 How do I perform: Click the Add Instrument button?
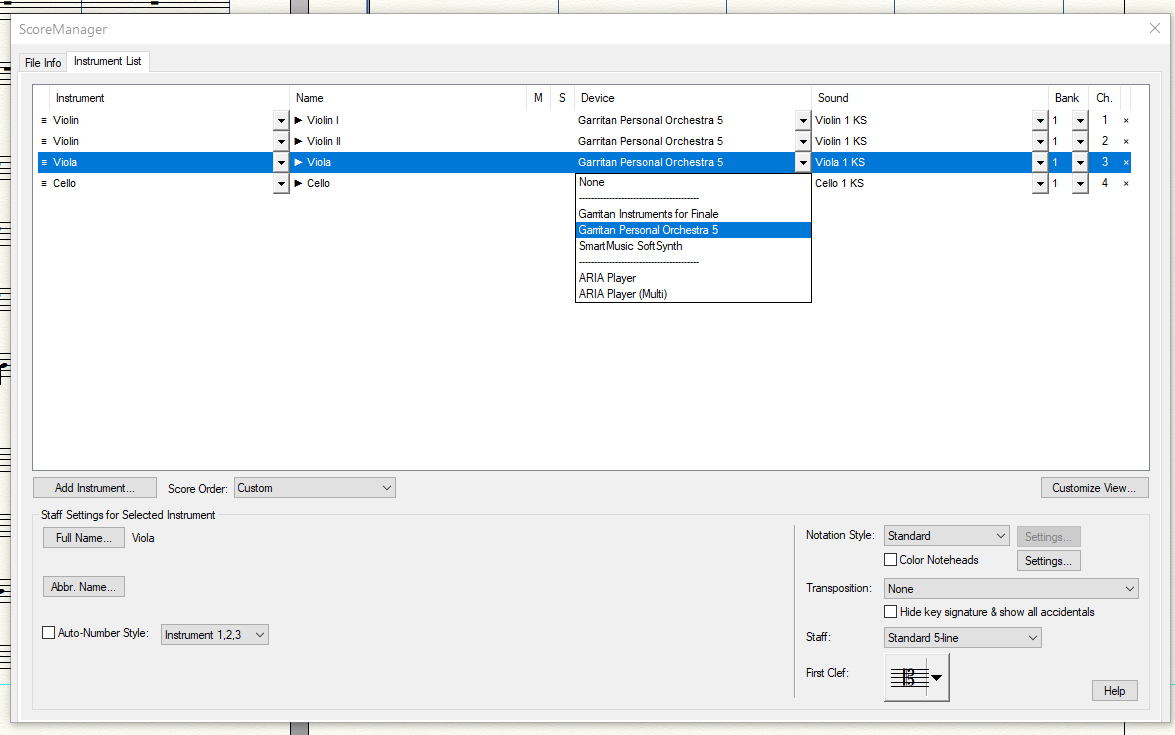tap(95, 488)
